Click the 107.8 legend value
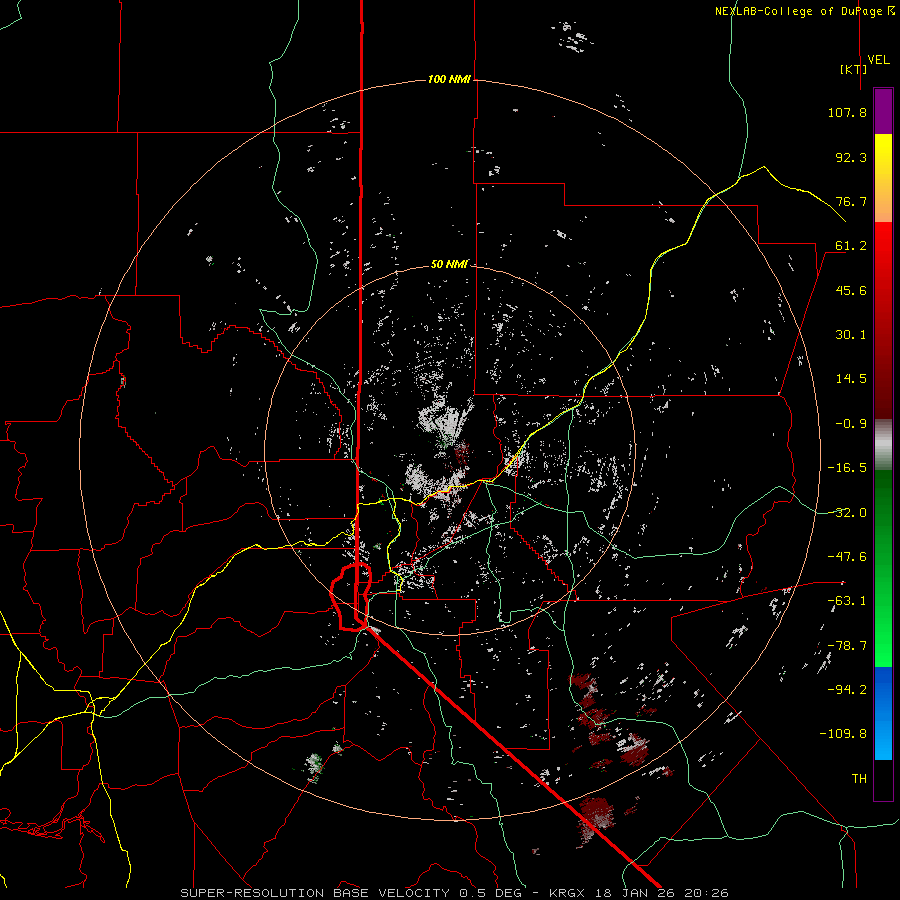900x900 pixels. click(x=847, y=112)
